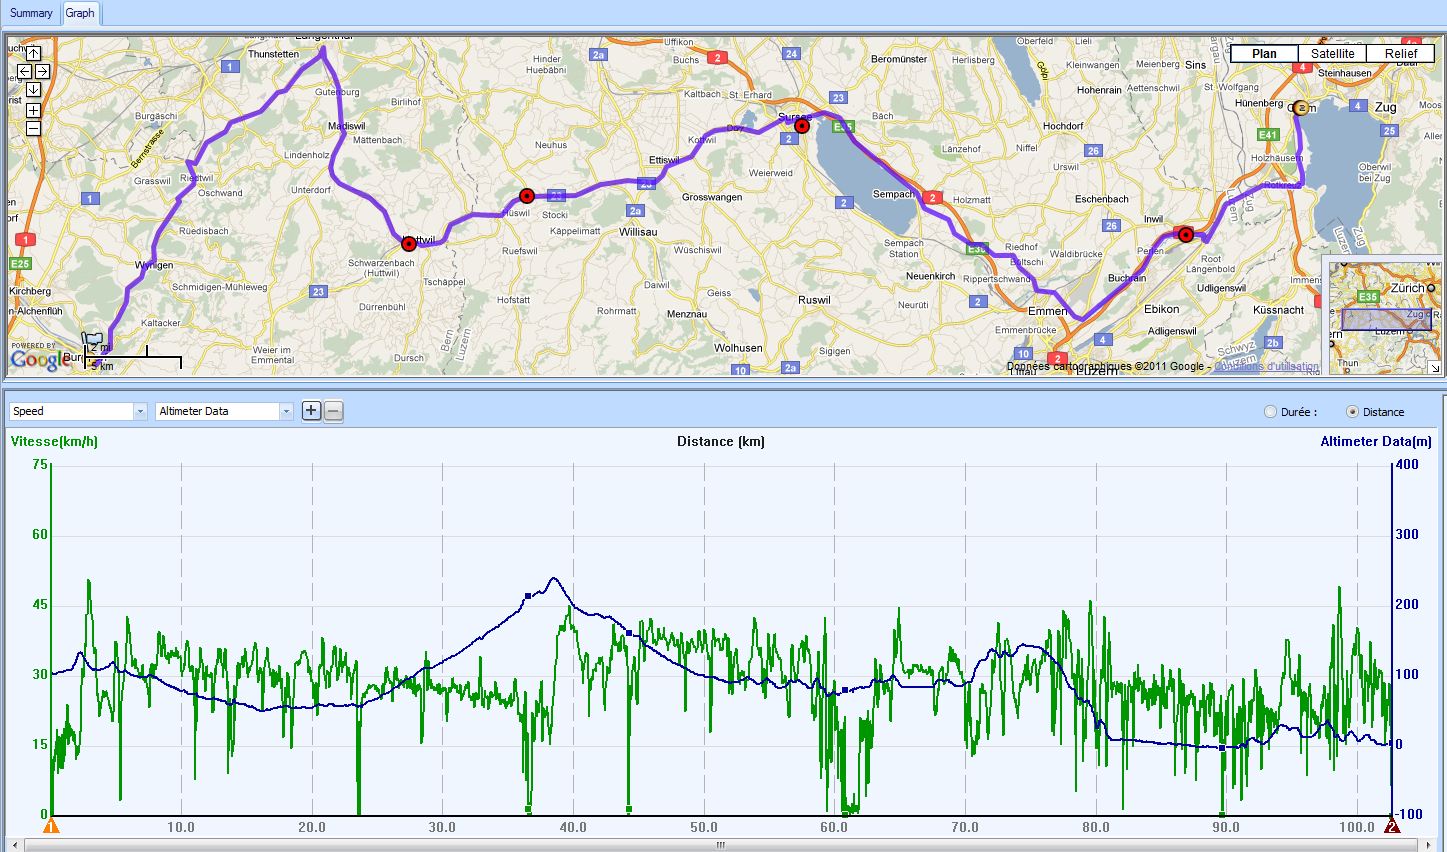Open the Speed data dropdown

tap(139, 412)
